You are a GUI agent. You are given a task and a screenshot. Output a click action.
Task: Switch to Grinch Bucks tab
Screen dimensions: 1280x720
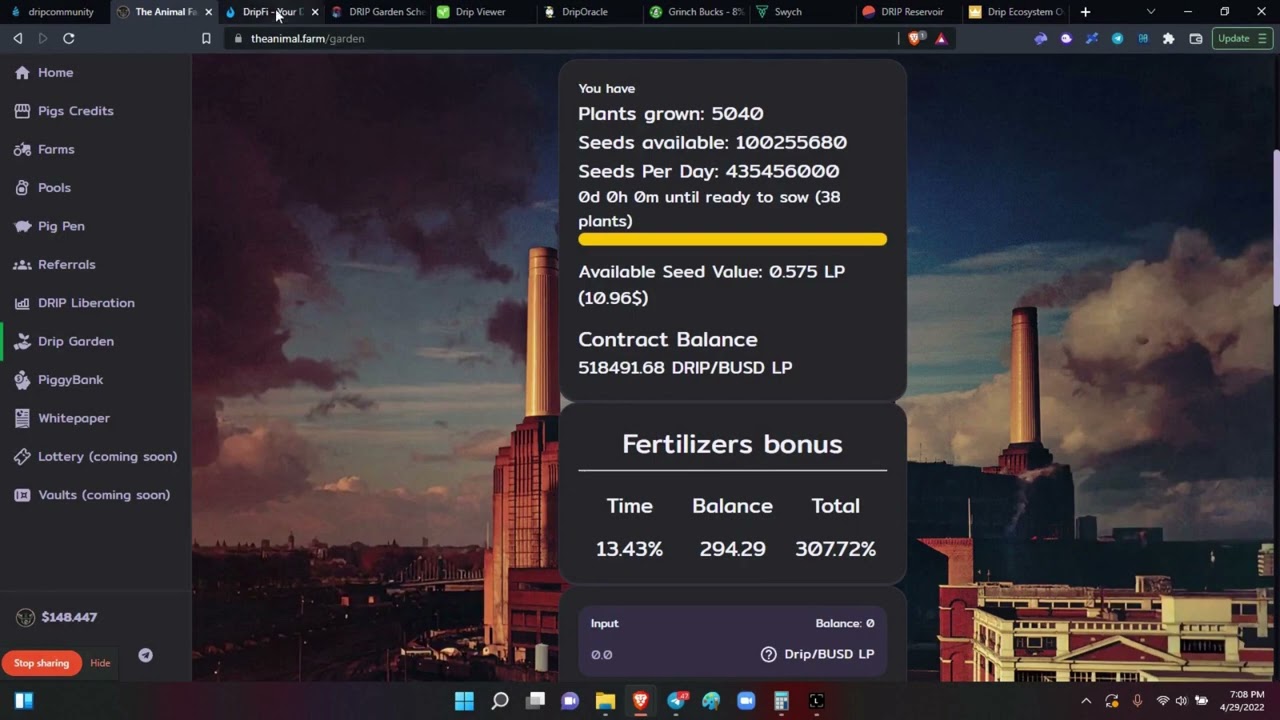(x=696, y=12)
